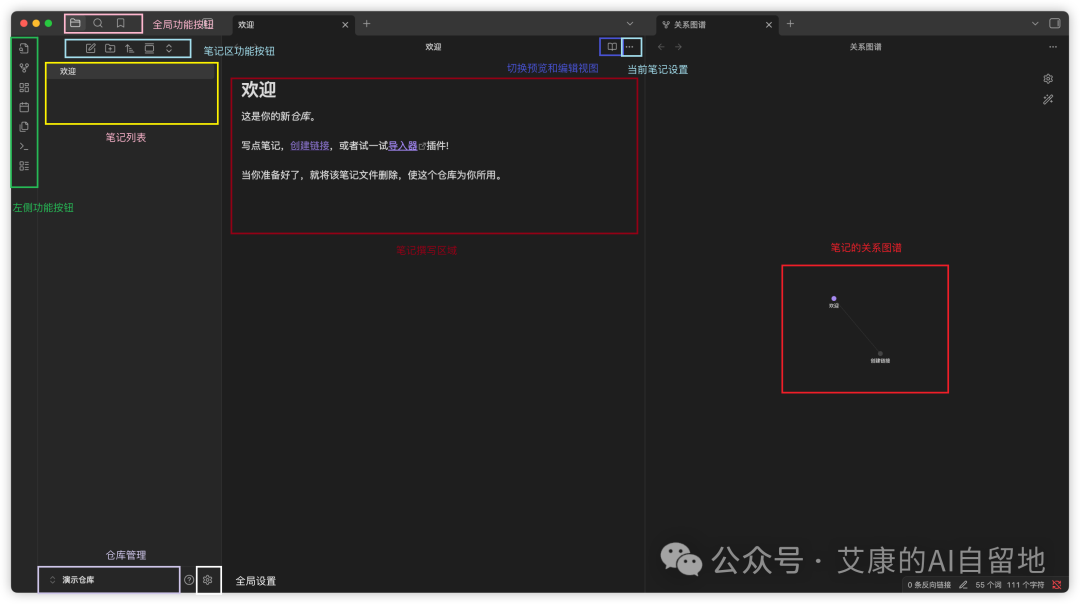1080x604 pixels.
Task: Open the search magnifier in the sidebar header
Action: tap(98, 23)
